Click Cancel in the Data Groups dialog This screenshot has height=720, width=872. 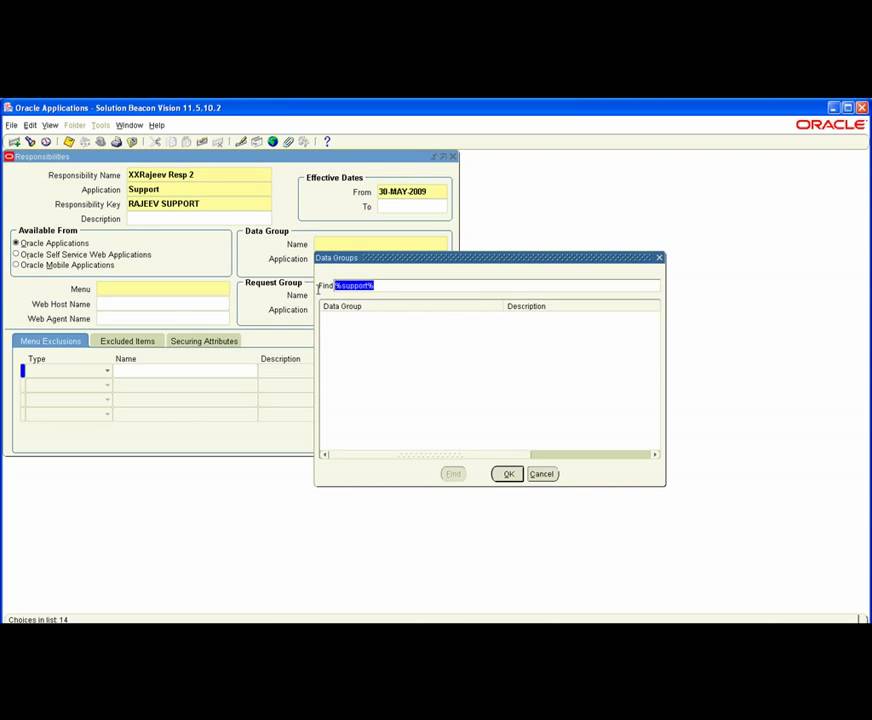[x=542, y=474]
